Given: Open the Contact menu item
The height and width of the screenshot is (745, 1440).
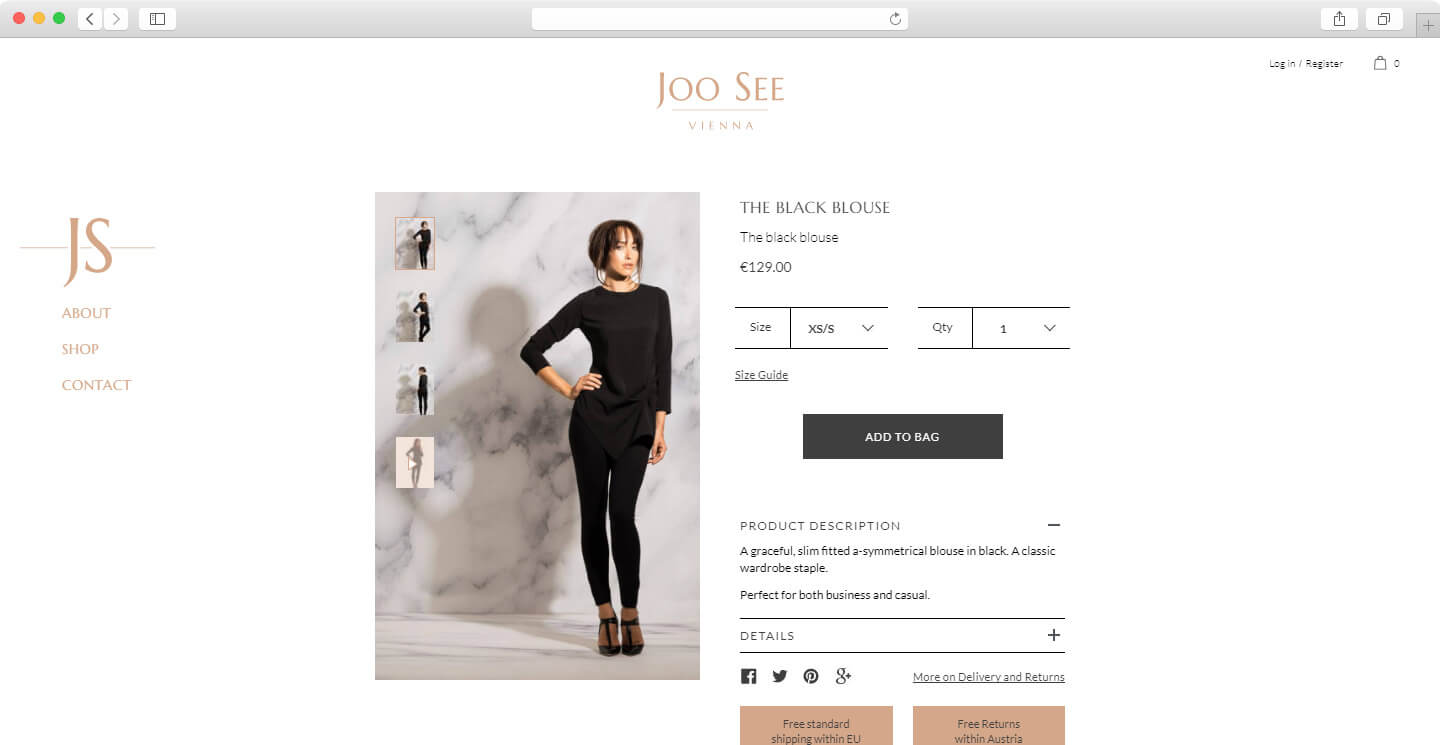Looking at the screenshot, I should pyautogui.click(x=96, y=385).
